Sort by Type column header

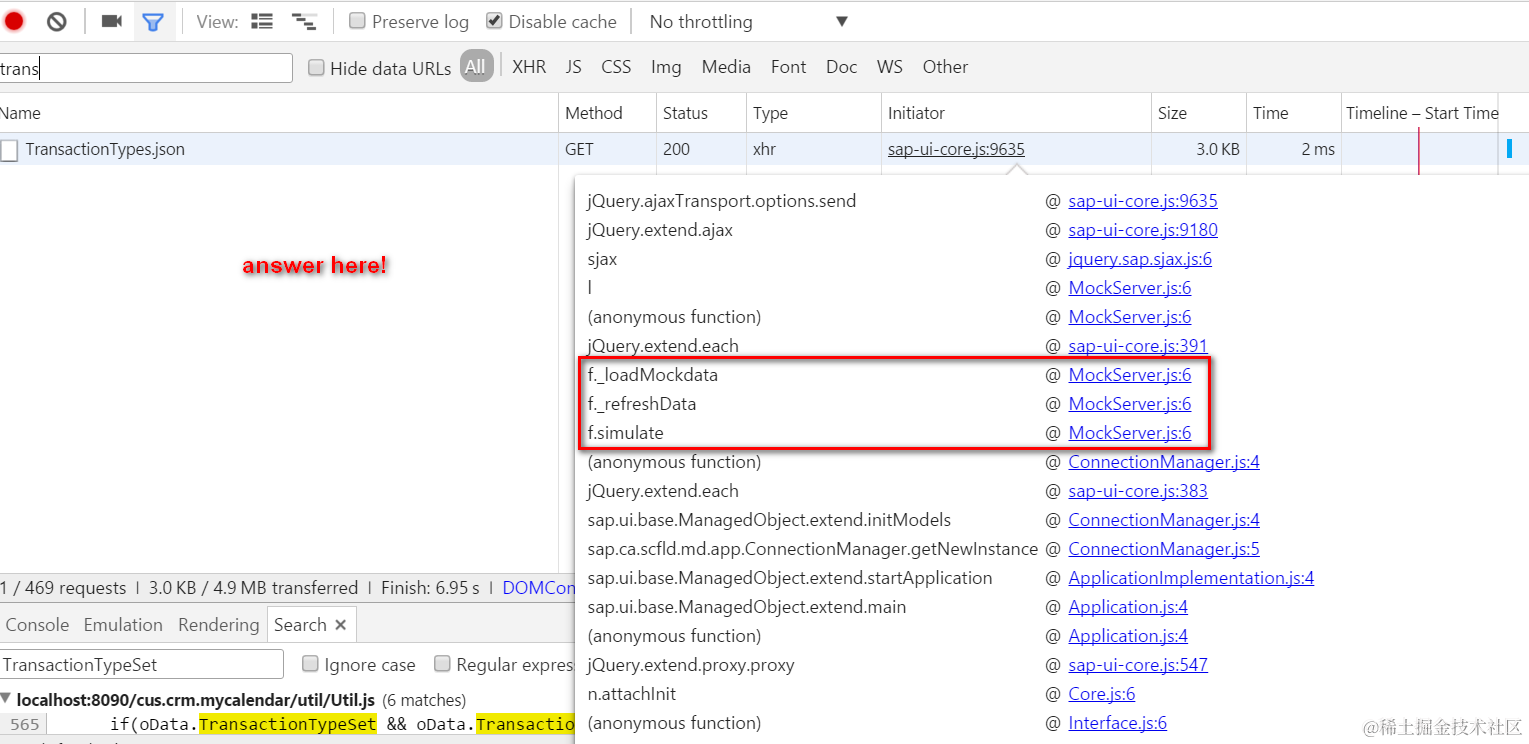(814, 113)
